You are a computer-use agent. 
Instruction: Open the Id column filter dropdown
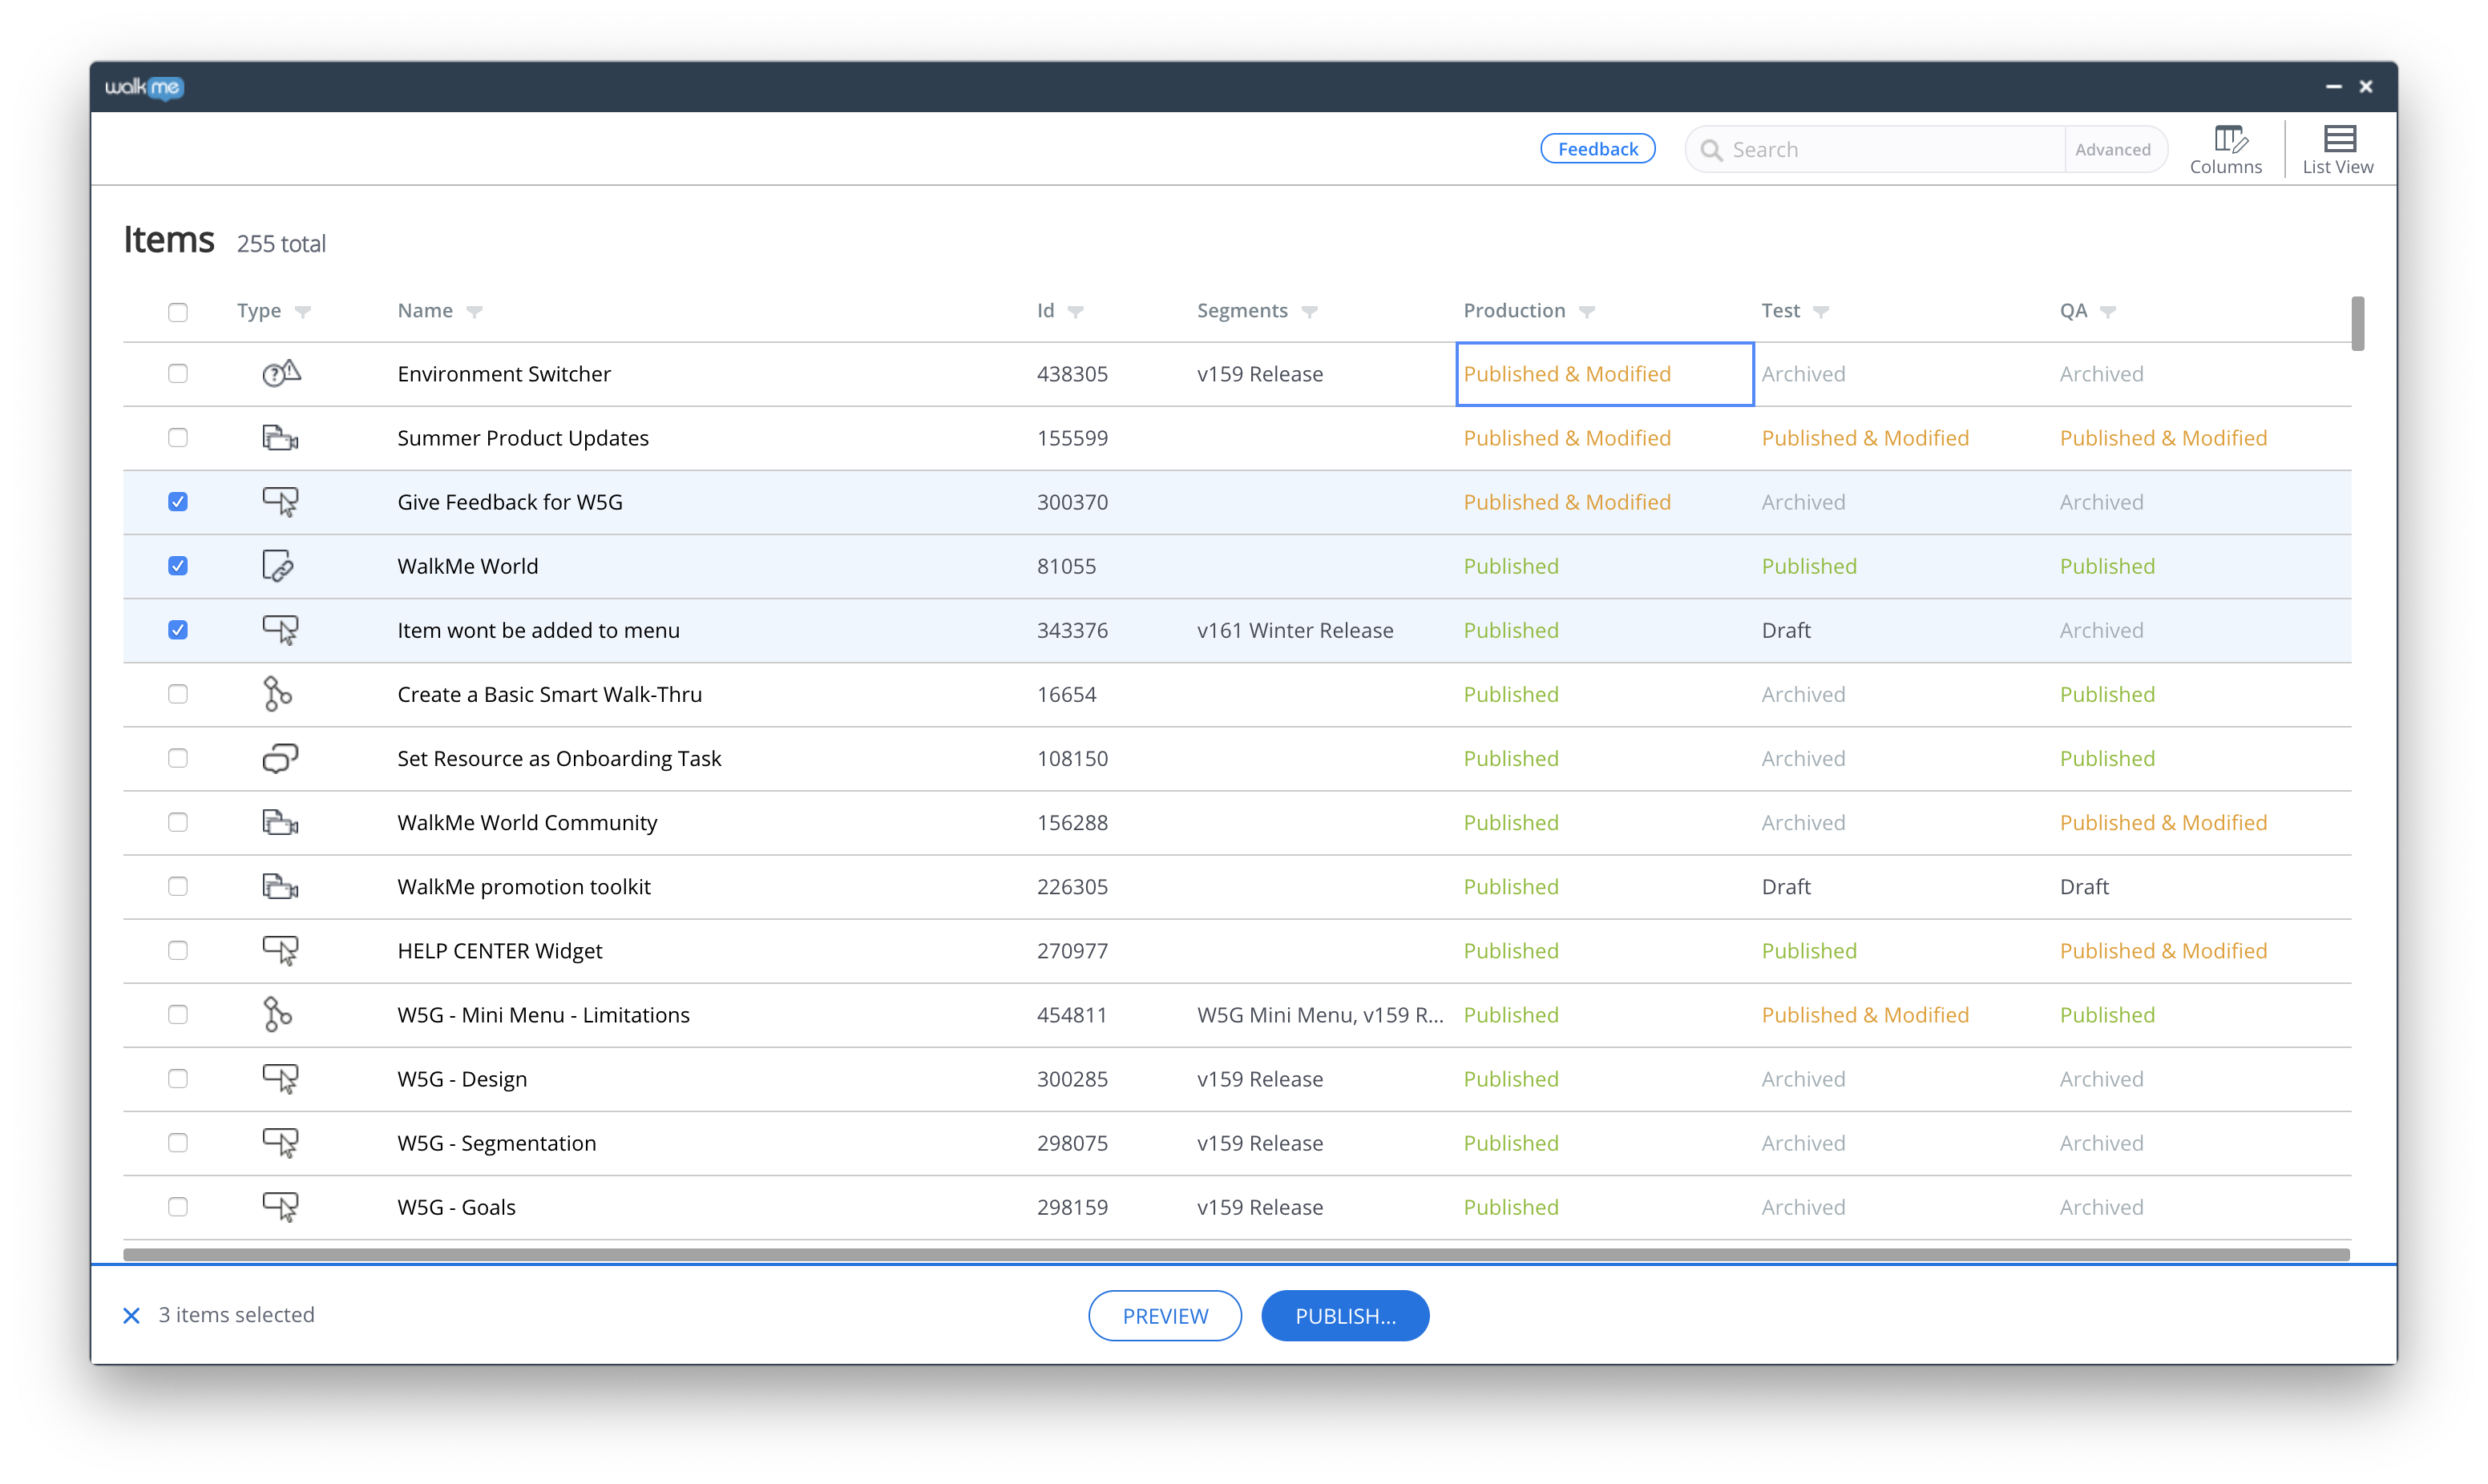point(1076,312)
